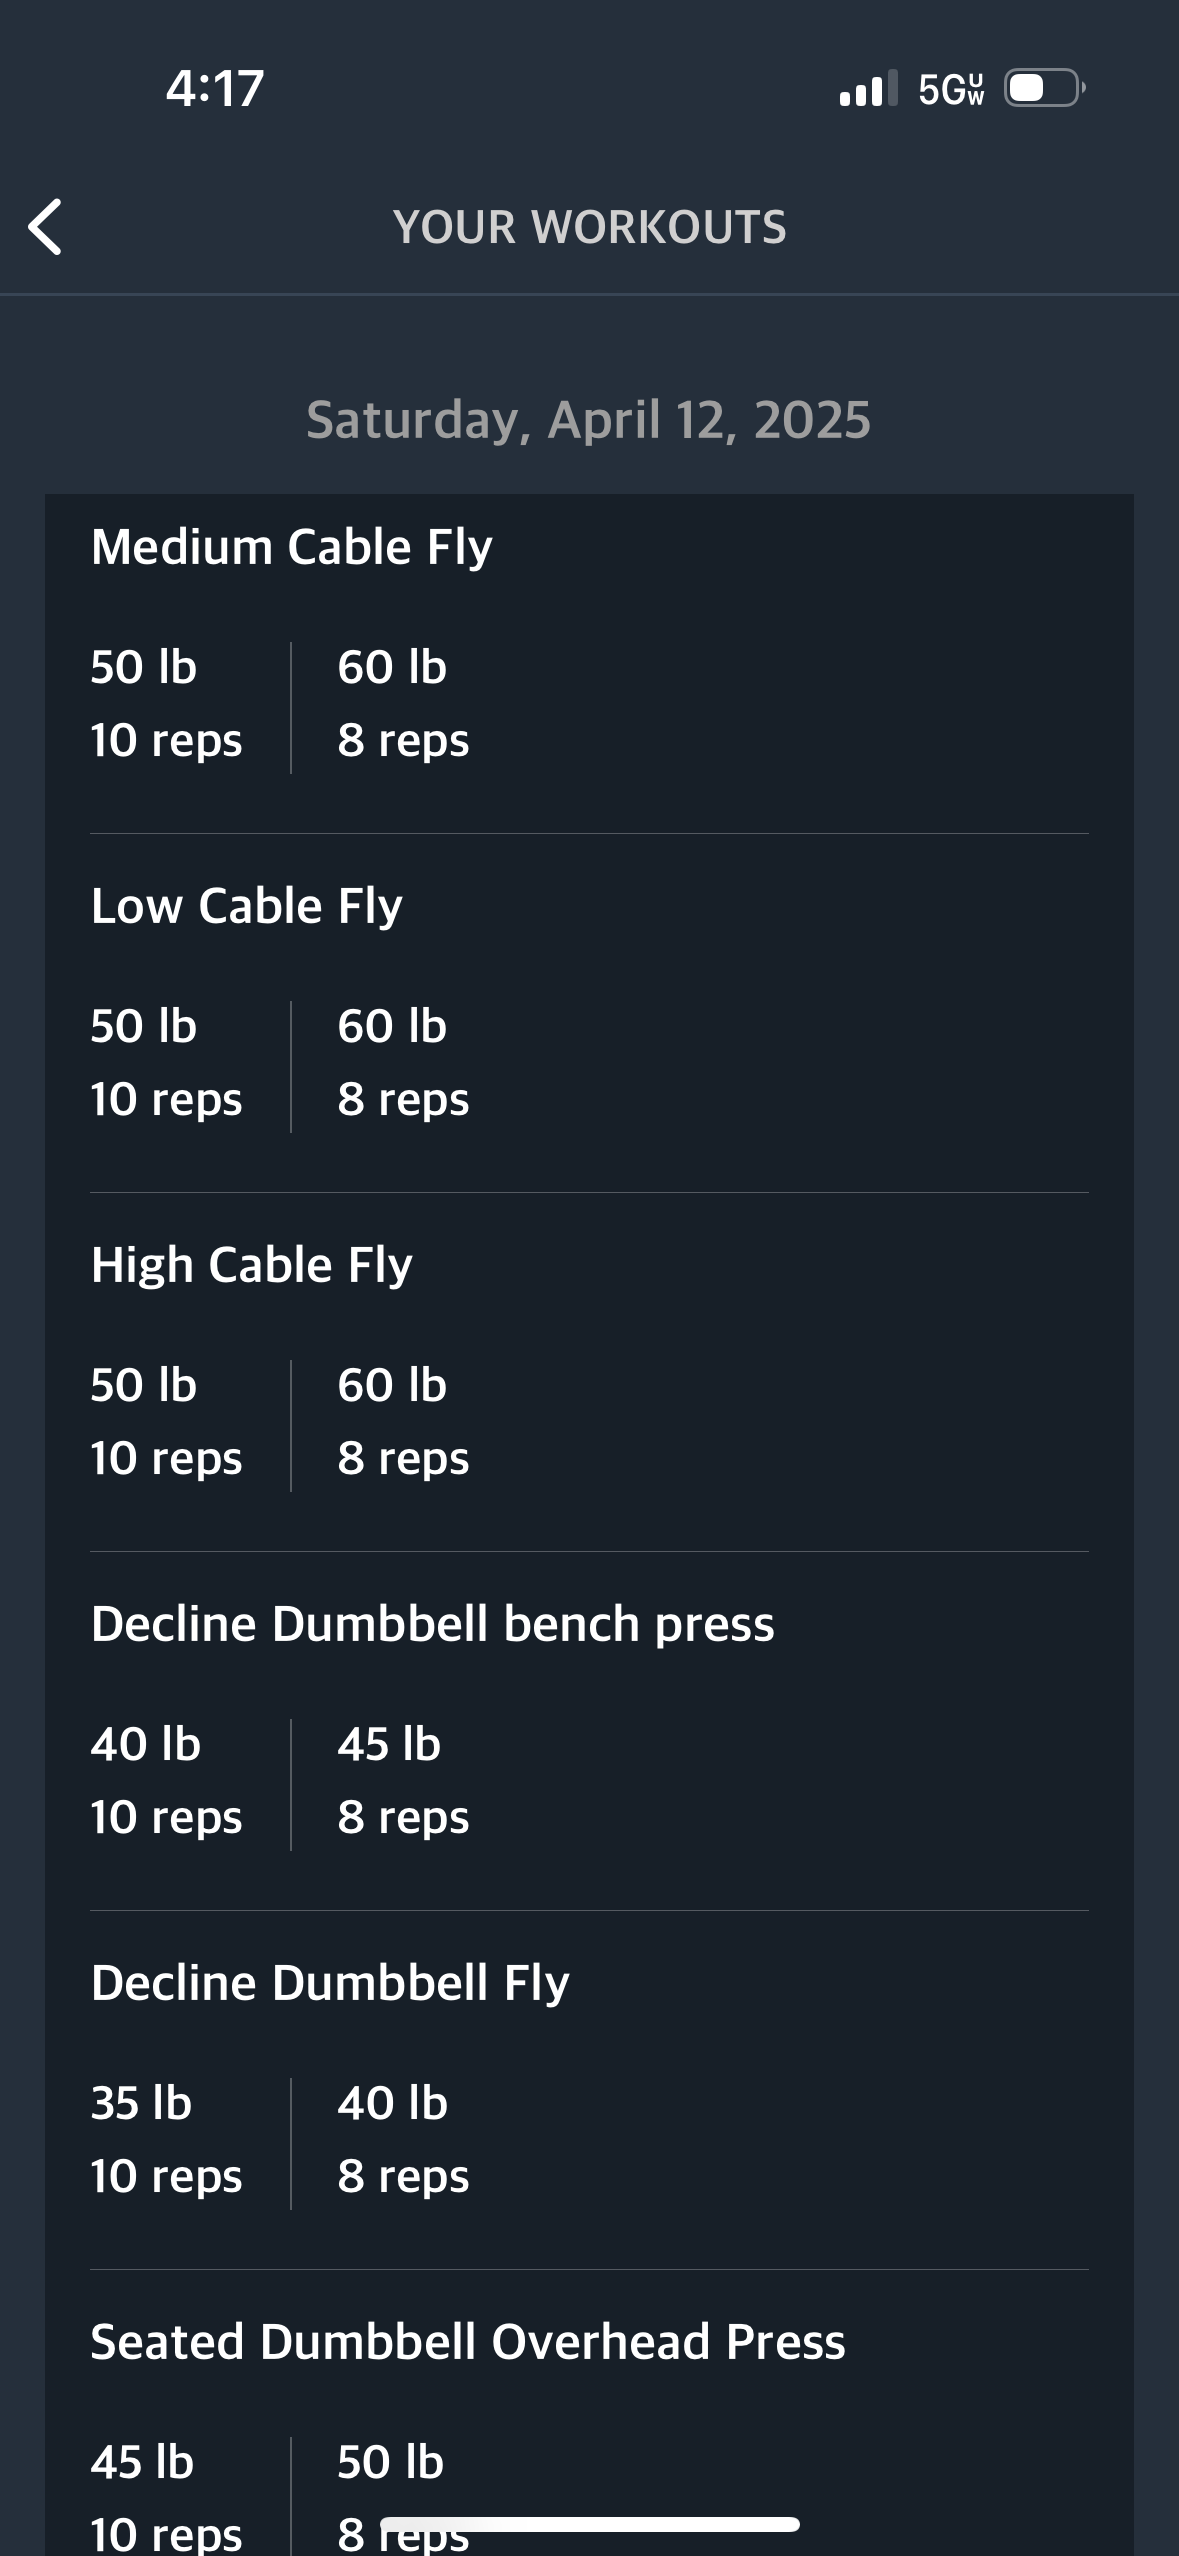This screenshot has width=1179, height=2556.
Task: Open the Decline Dumbbell Fly exercise
Action: [x=330, y=1983]
